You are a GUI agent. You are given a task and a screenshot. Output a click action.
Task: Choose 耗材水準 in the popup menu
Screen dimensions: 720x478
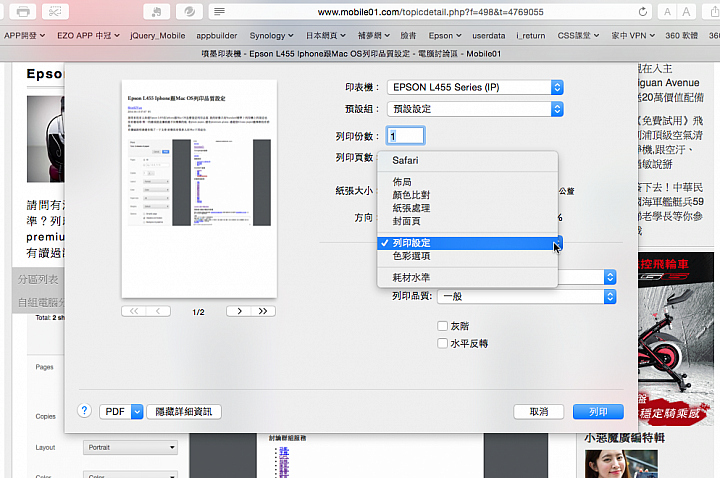[x=467, y=277]
